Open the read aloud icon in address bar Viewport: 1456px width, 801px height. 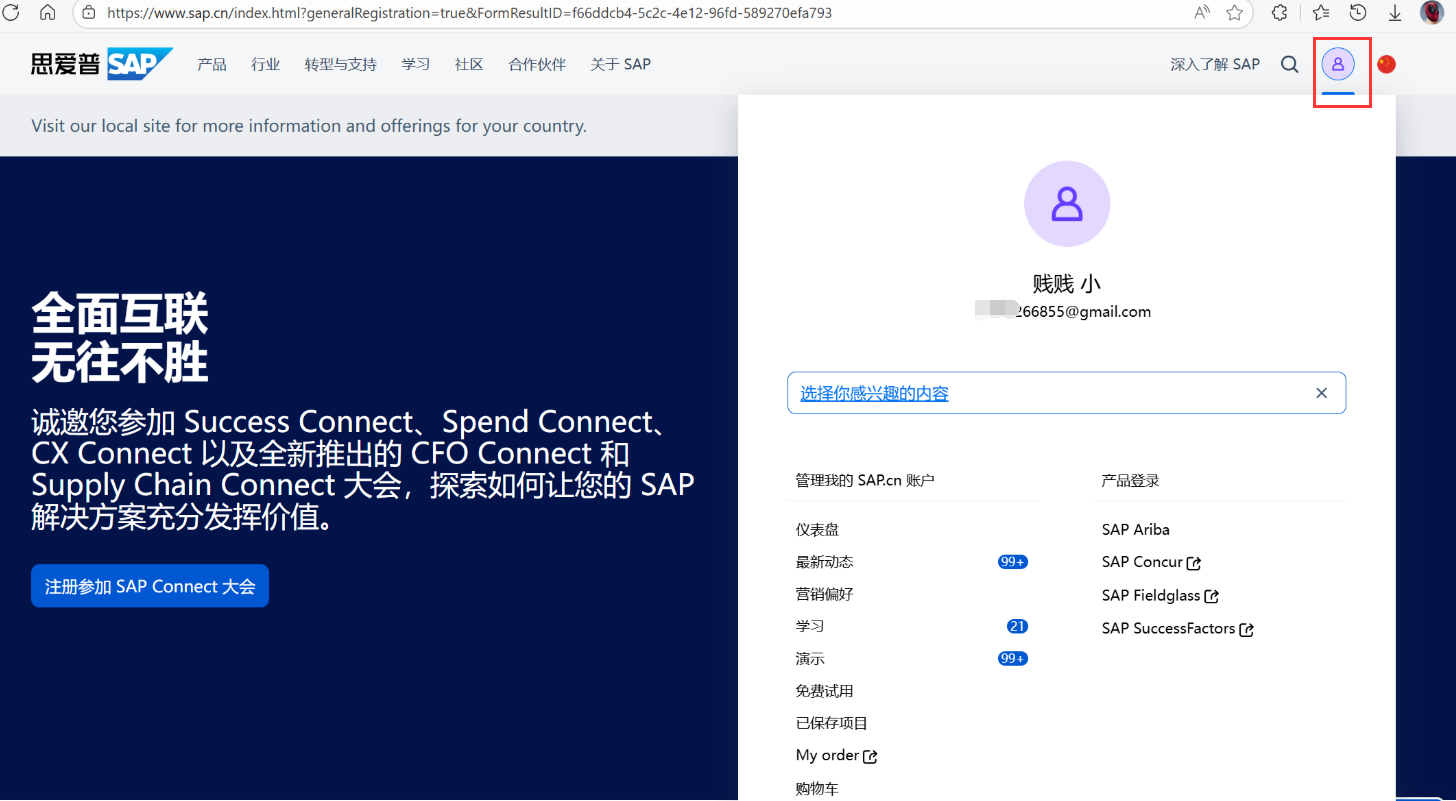click(x=1202, y=13)
